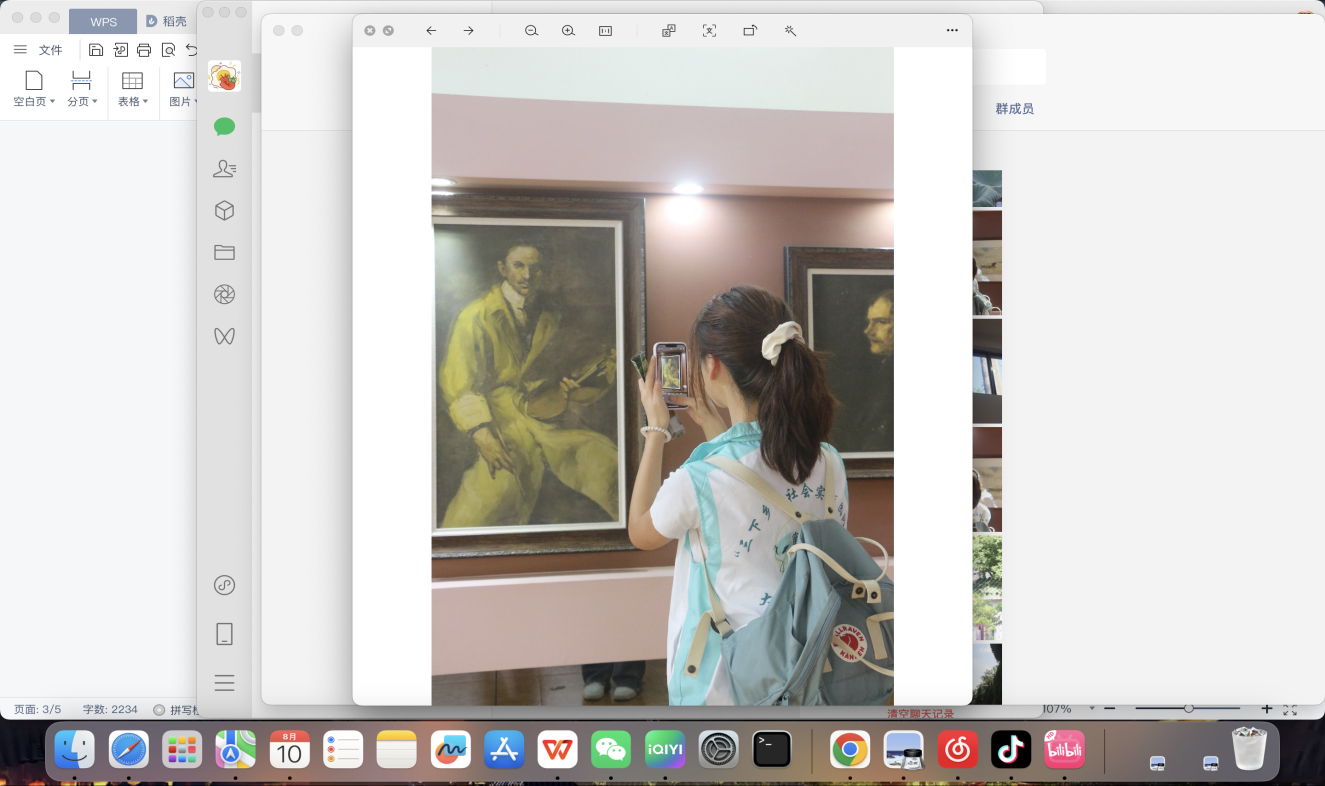The image size is (1325, 786).
Task: Open WeChat mini programs icon
Action: coord(224,585)
